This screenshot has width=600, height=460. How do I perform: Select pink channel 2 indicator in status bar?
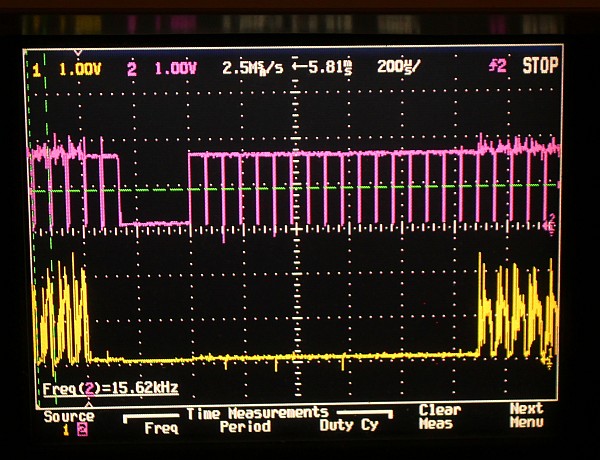131,69
